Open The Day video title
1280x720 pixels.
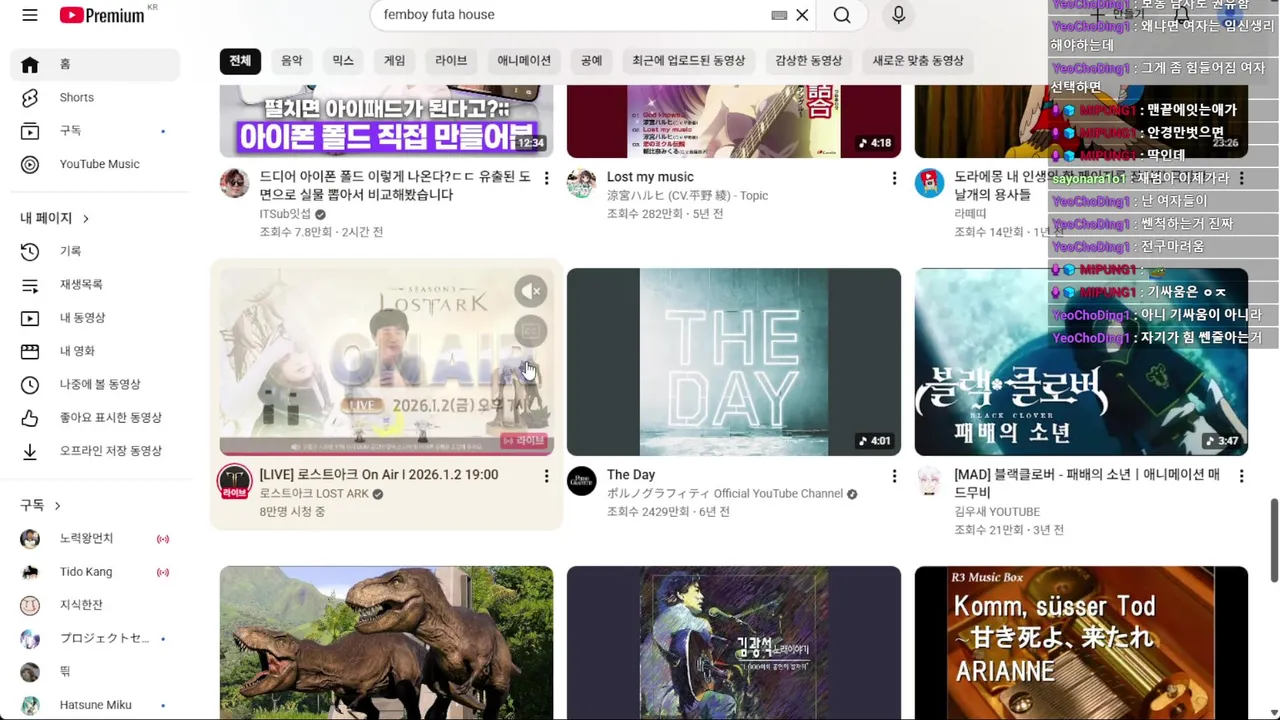click(631, 475)
